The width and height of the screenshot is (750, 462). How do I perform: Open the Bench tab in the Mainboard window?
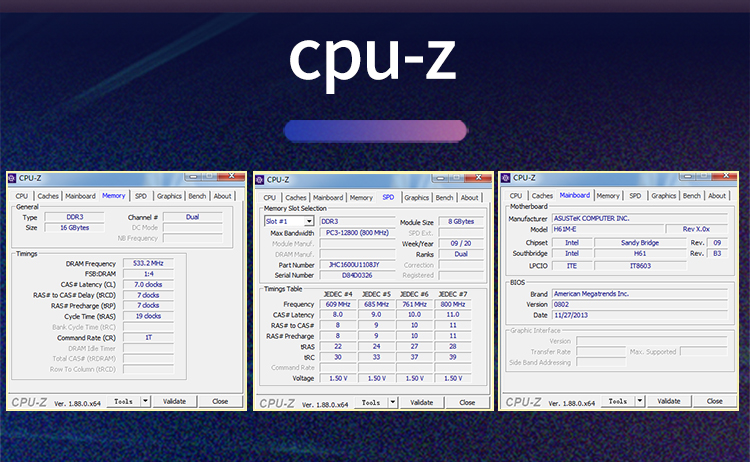tap(692, 196)
